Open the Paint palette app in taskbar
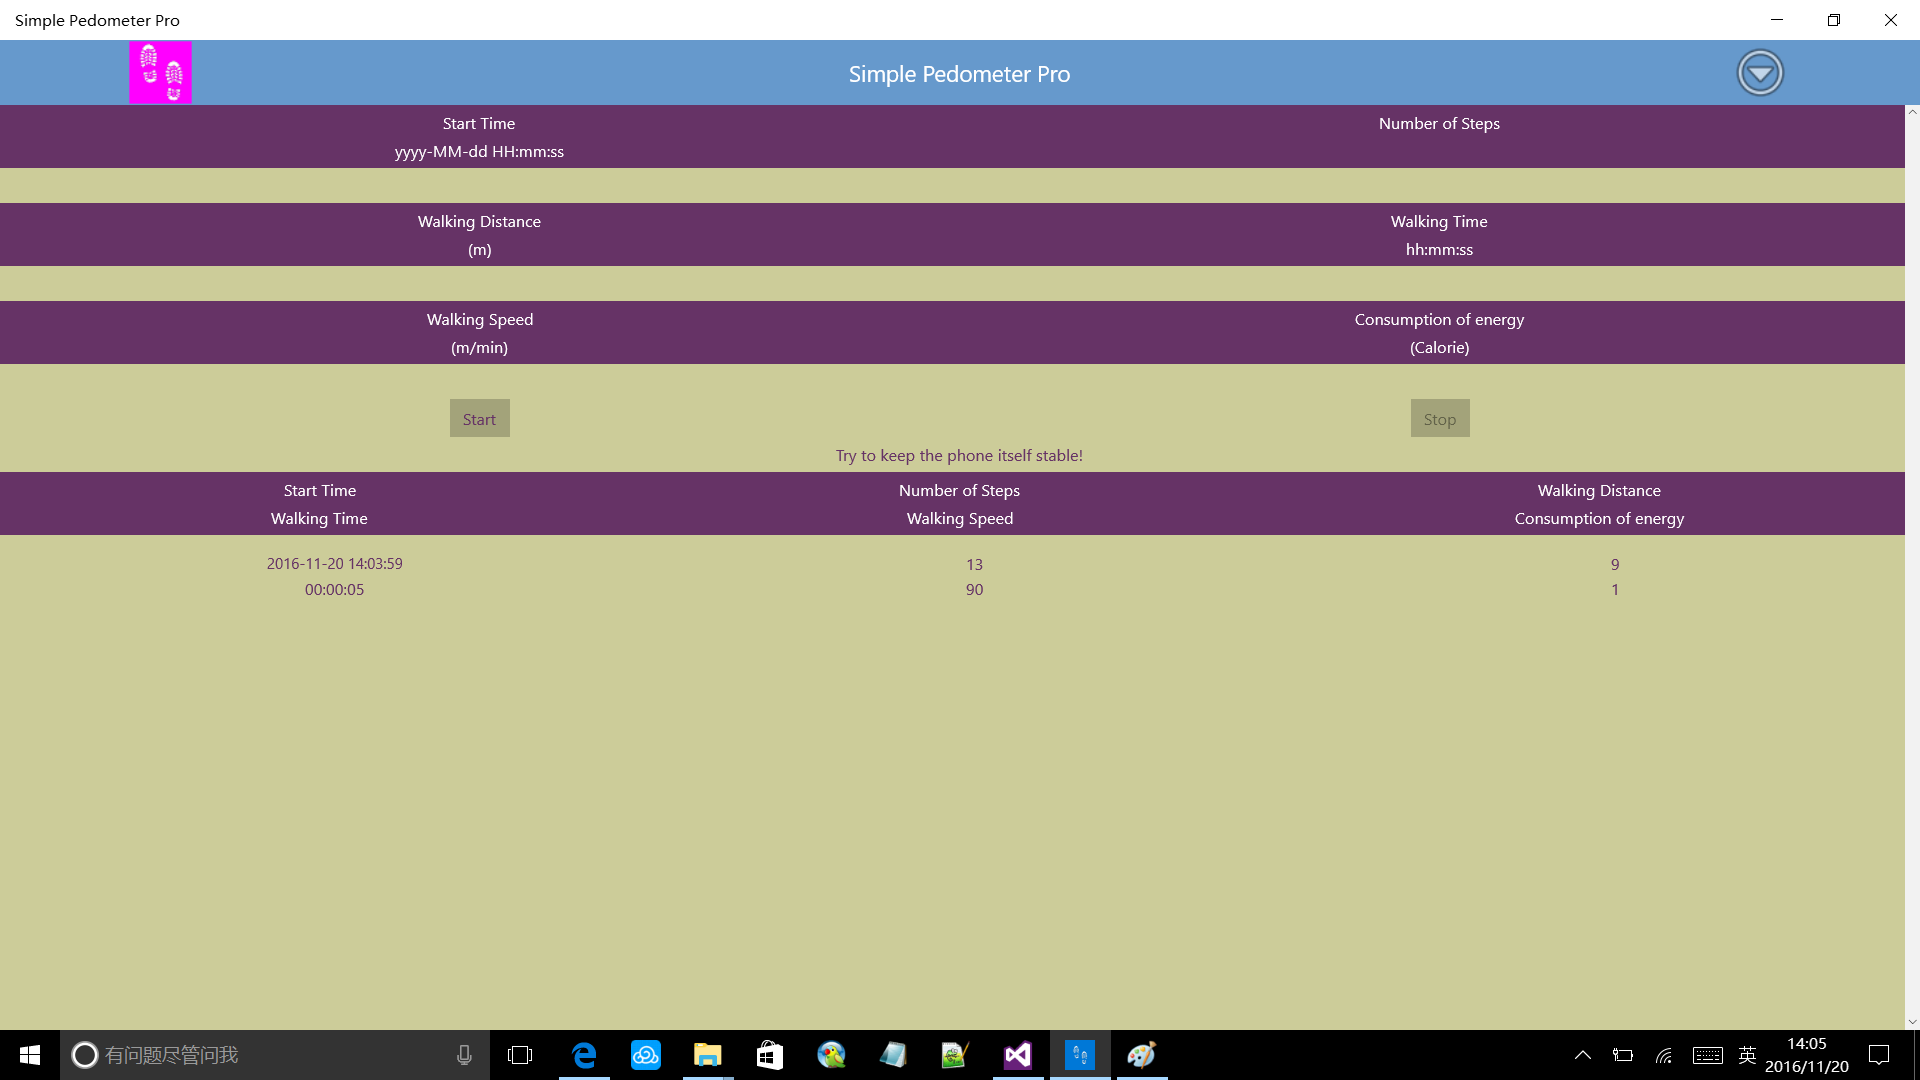 [1142, 1055]
